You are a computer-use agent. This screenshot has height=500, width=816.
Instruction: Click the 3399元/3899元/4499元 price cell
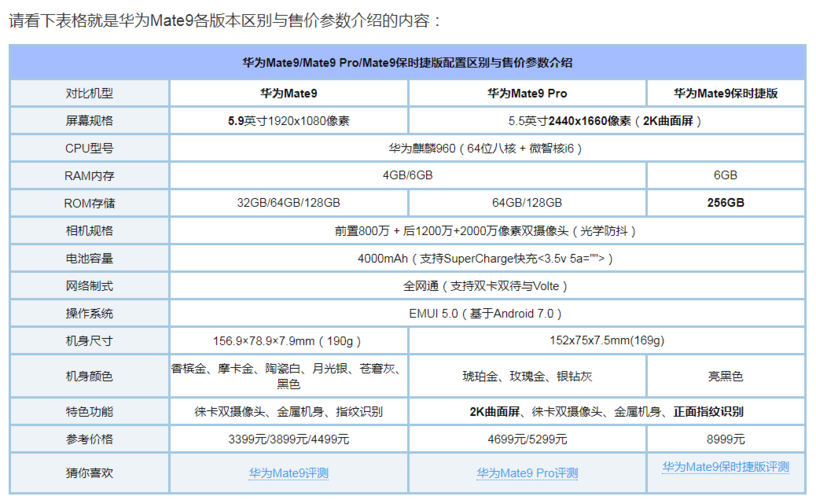[289, 439]
